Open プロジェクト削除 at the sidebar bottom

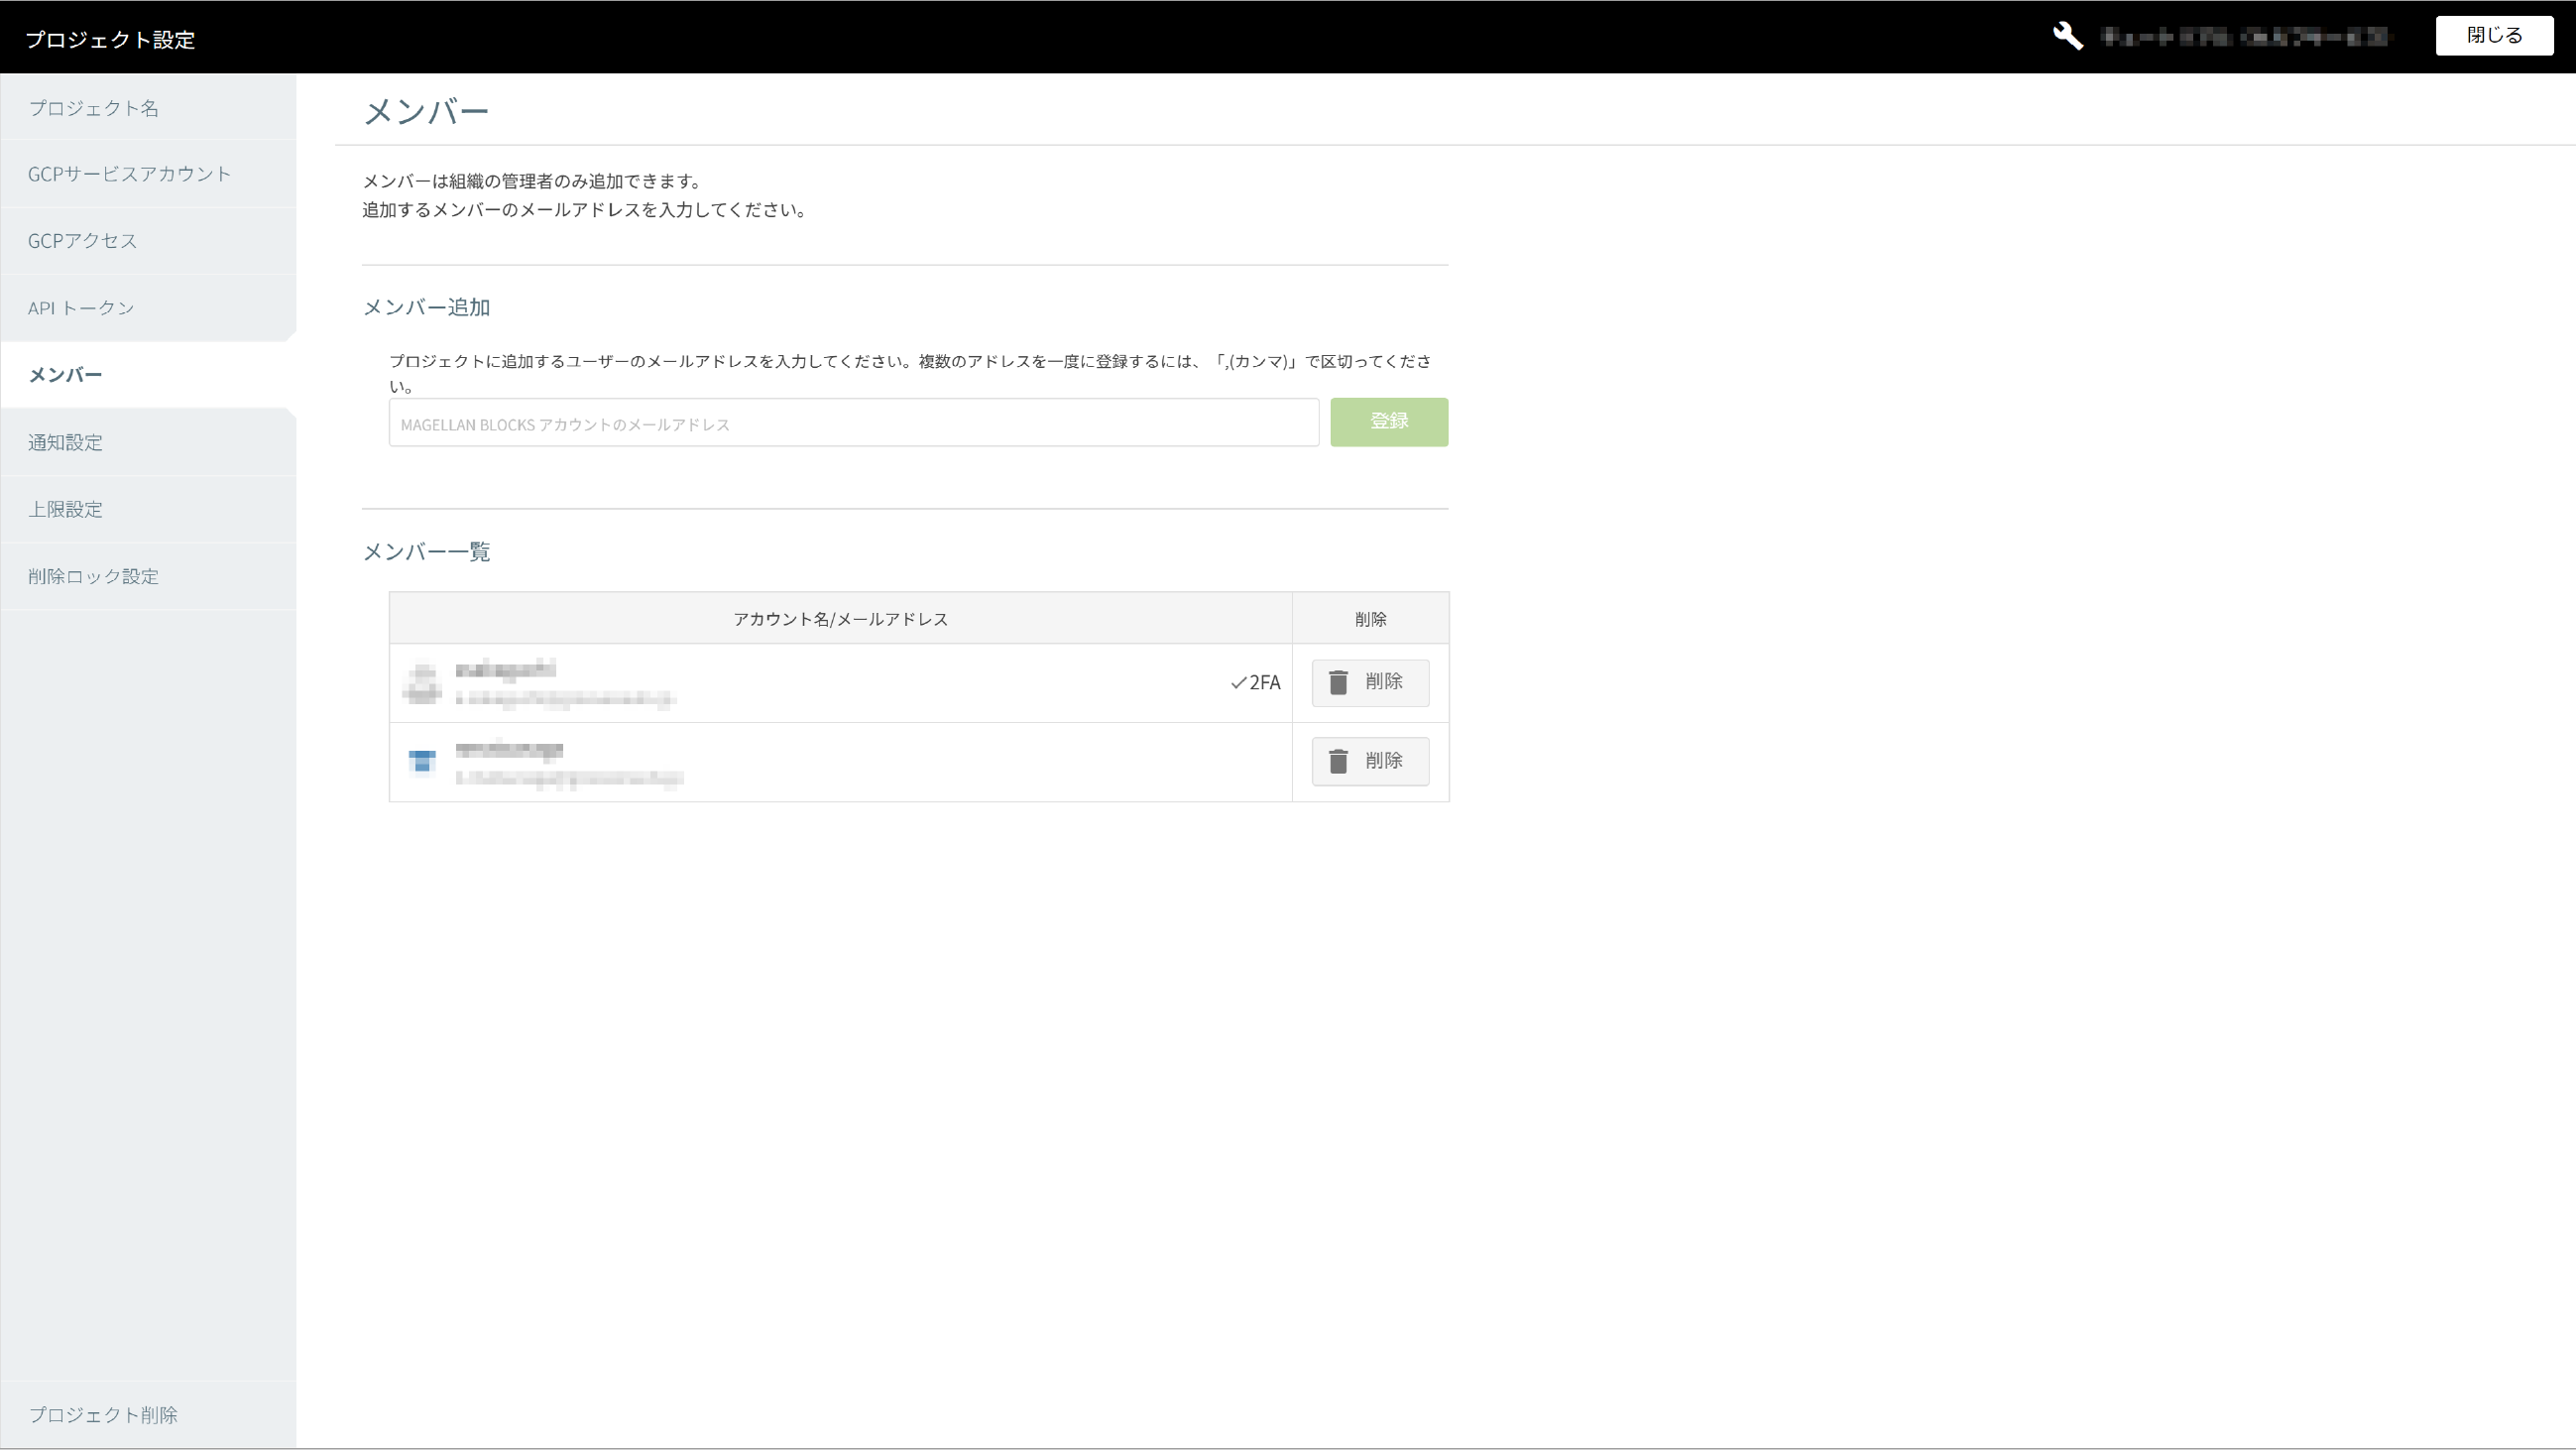tap(148, 1414)
